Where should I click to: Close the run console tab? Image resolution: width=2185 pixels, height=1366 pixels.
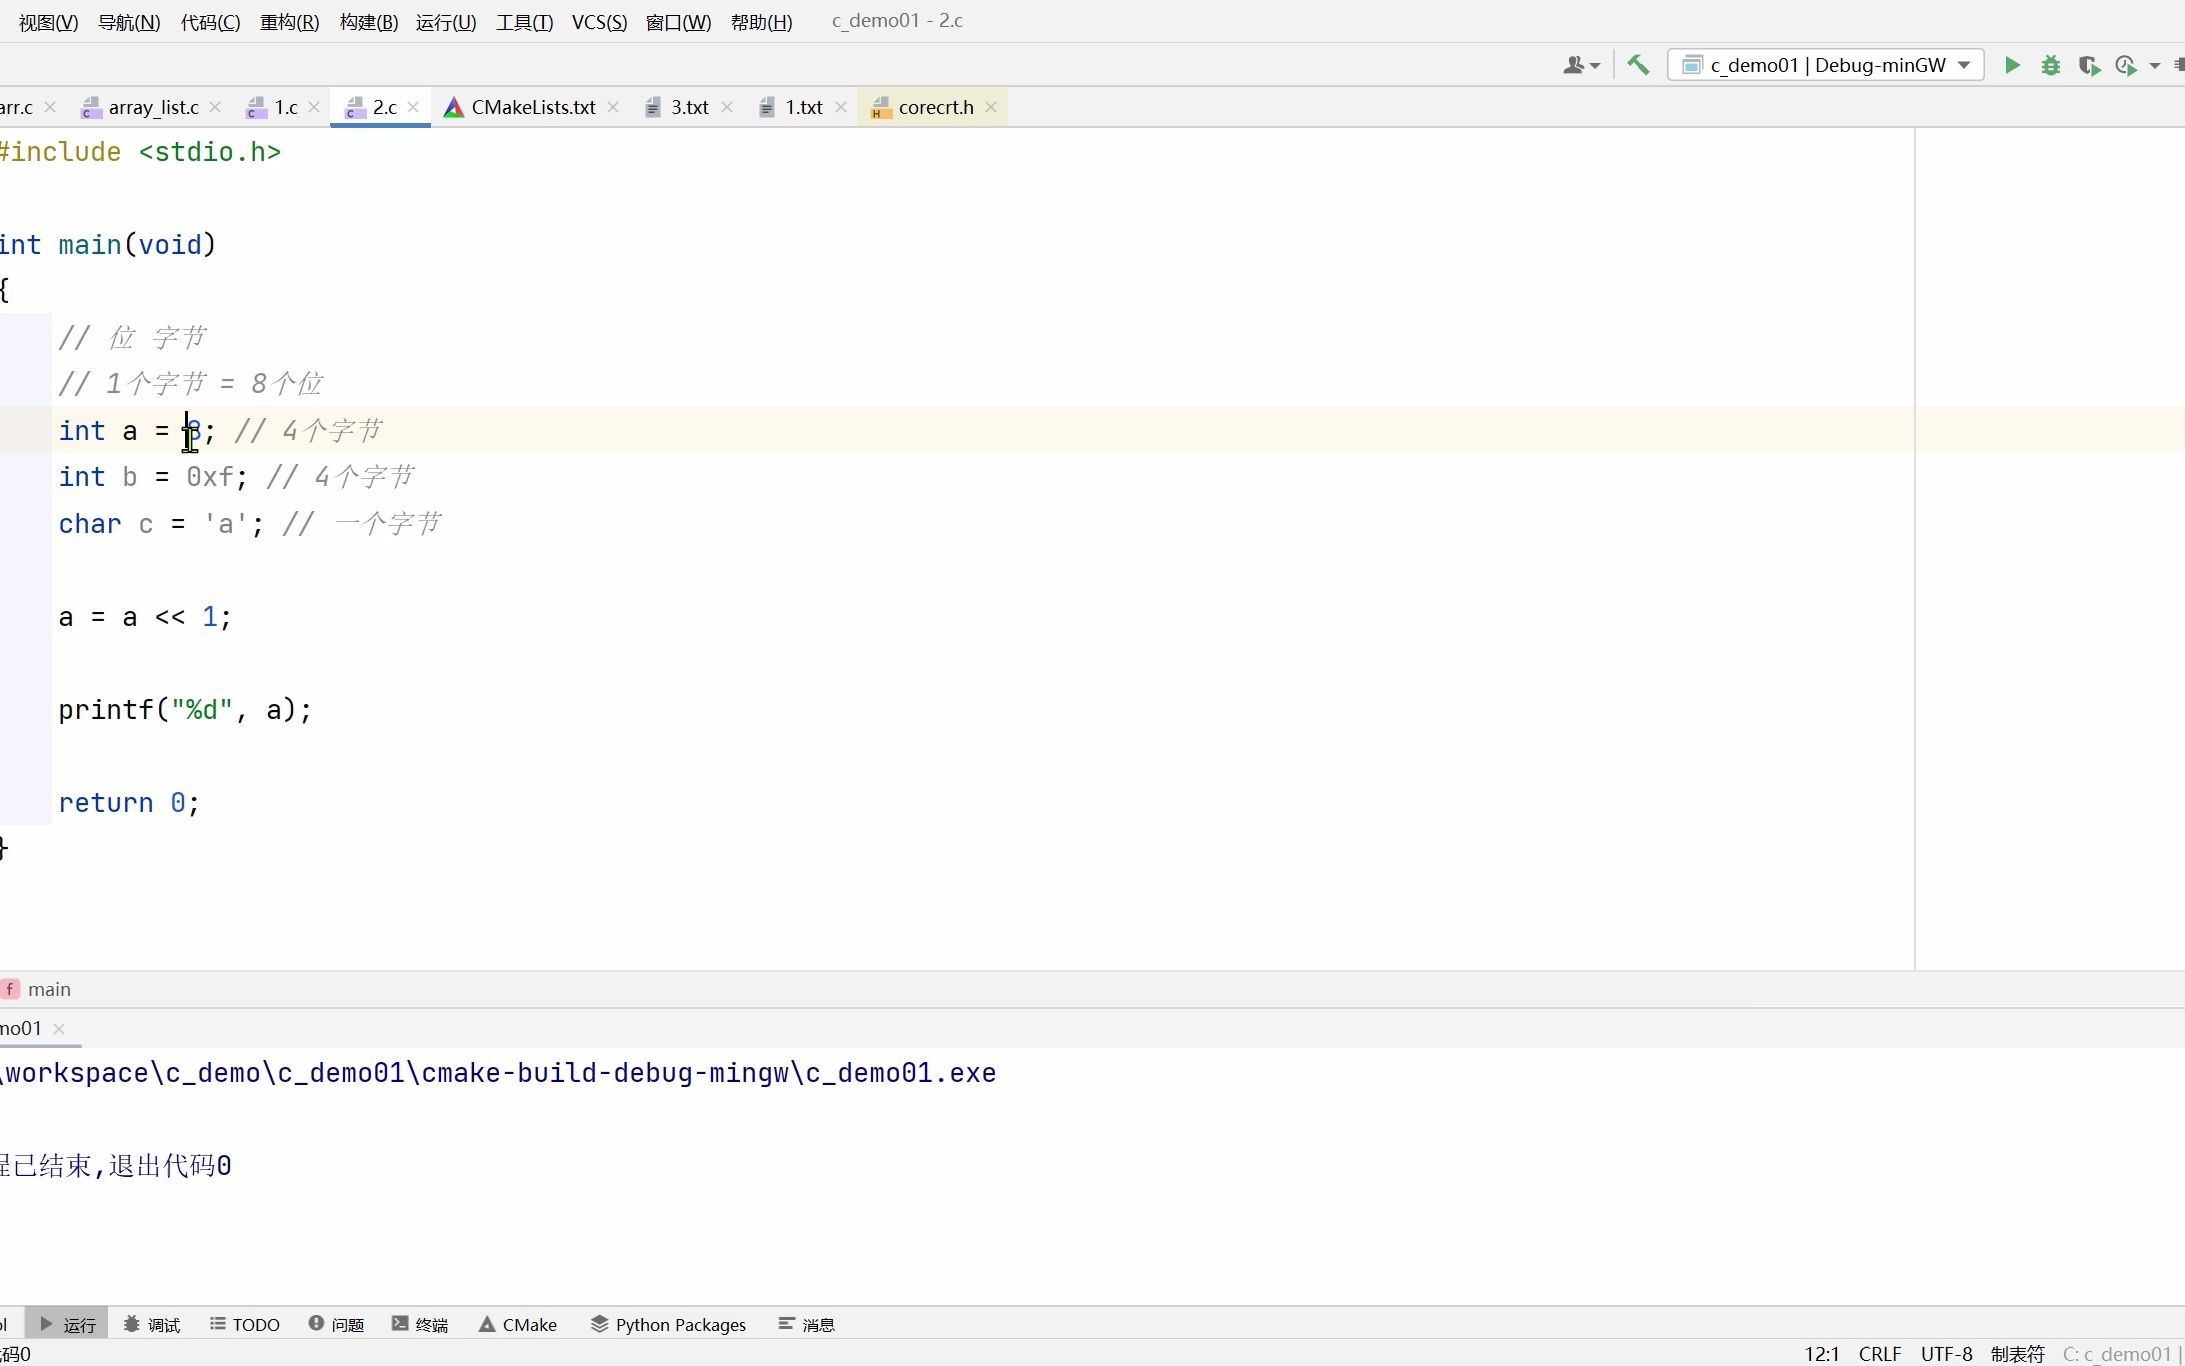(x=59, y=1028)
